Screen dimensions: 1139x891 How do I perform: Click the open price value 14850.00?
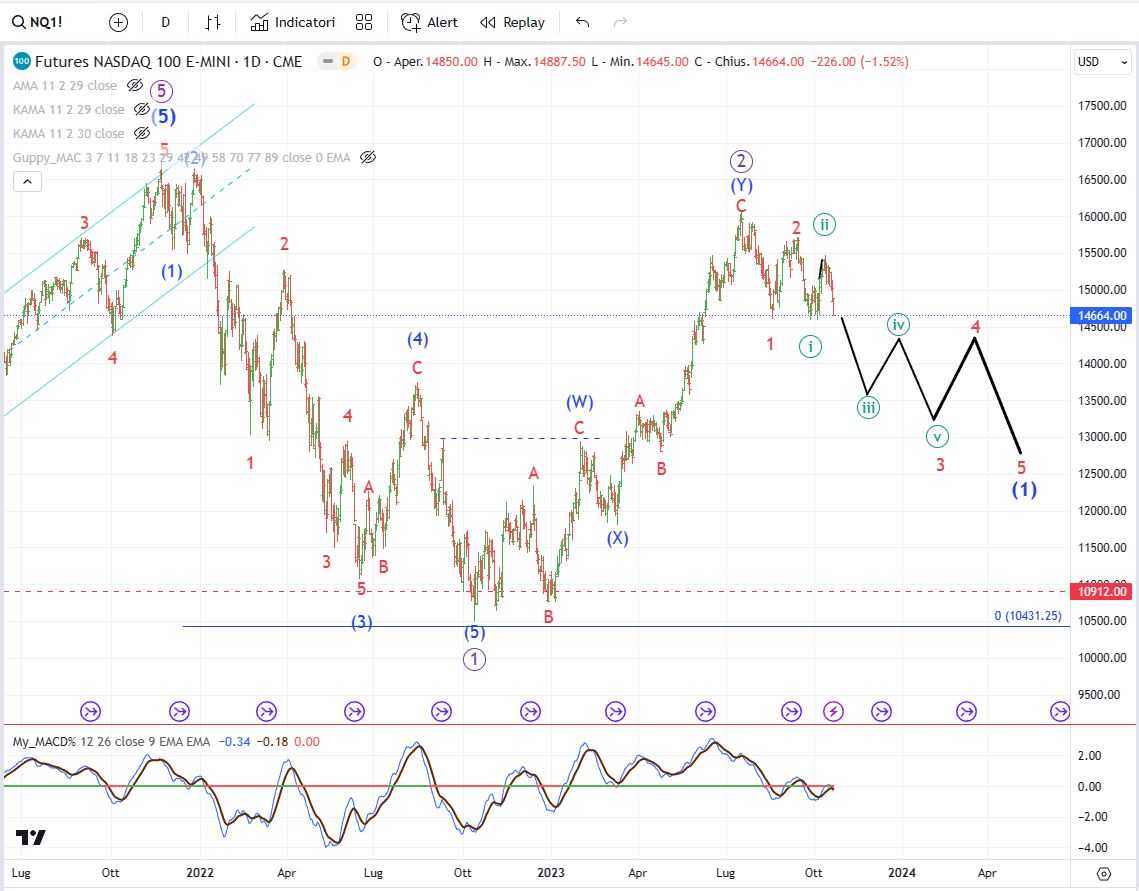tap(451, 62)
